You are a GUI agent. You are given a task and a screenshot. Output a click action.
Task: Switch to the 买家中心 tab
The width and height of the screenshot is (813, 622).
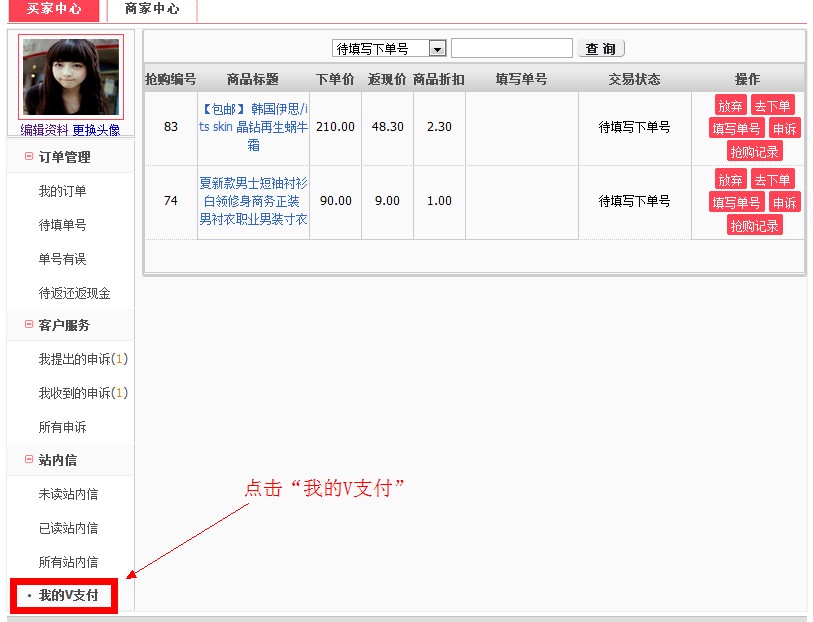click(54, 9)
